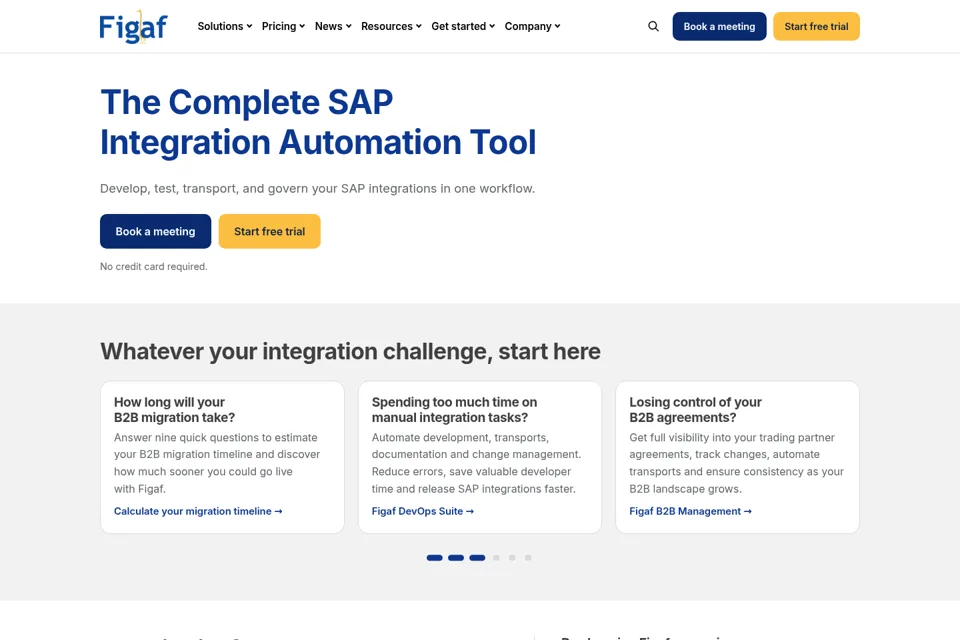960x640 pixels.
Task: Click 'The Complete SAP Integration Automation Tool' headline
Action: (x=318, y=122)
